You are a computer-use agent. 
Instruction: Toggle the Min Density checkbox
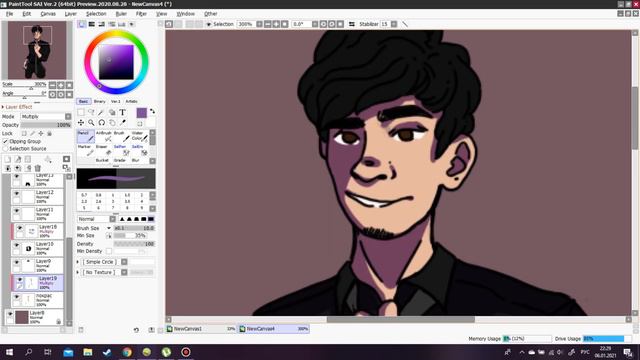pyautogui.click(x=109, y=251)
